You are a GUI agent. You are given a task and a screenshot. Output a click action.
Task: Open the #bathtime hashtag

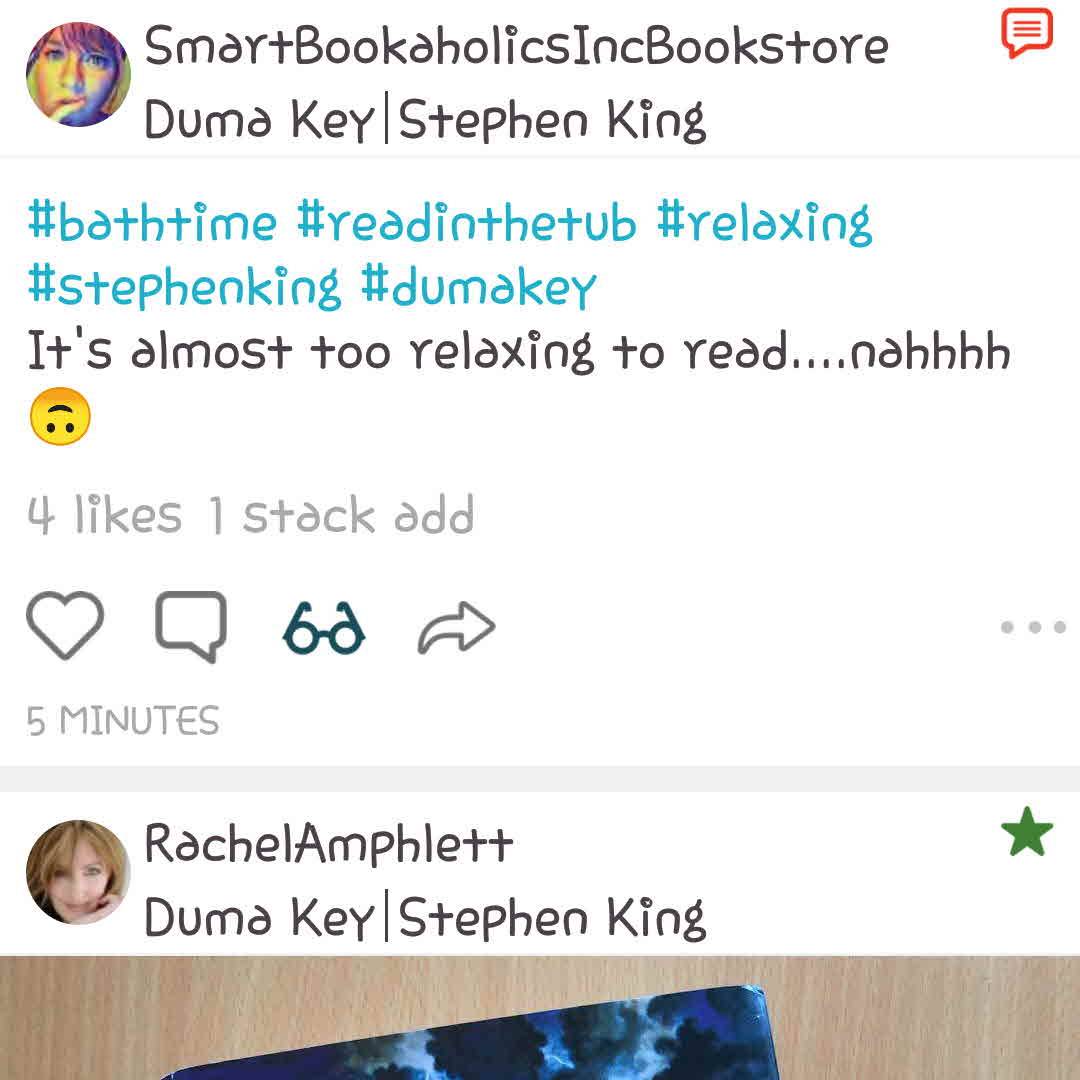[152, 222]
